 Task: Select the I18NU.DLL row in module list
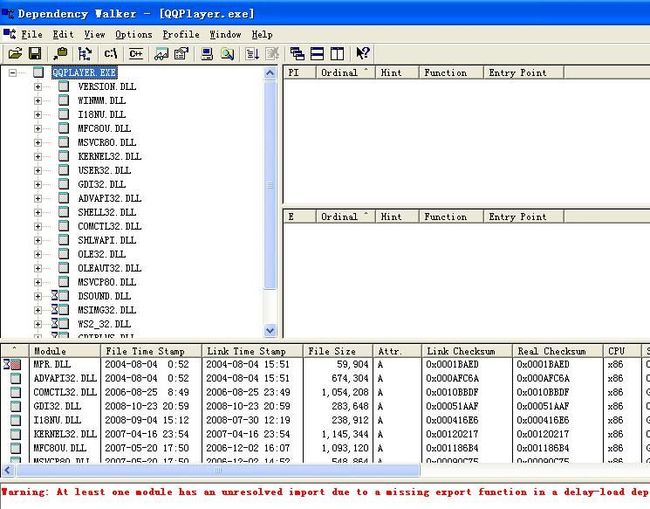click(325, 420)
